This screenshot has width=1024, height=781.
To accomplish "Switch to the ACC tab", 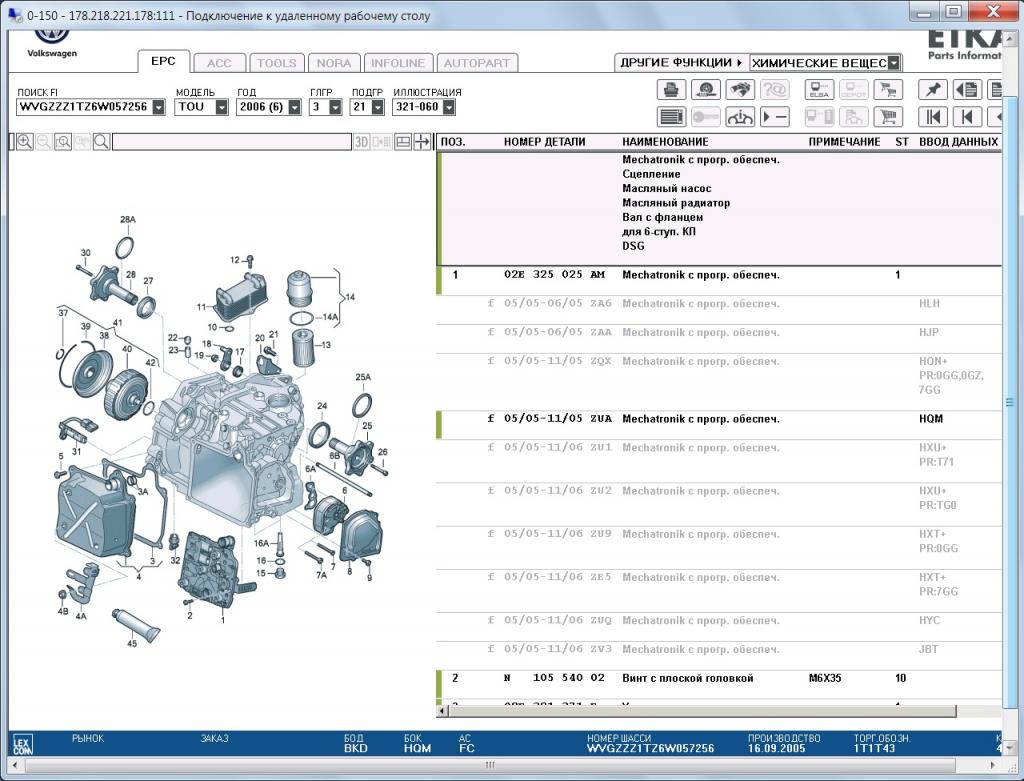I will click(219, 63).
